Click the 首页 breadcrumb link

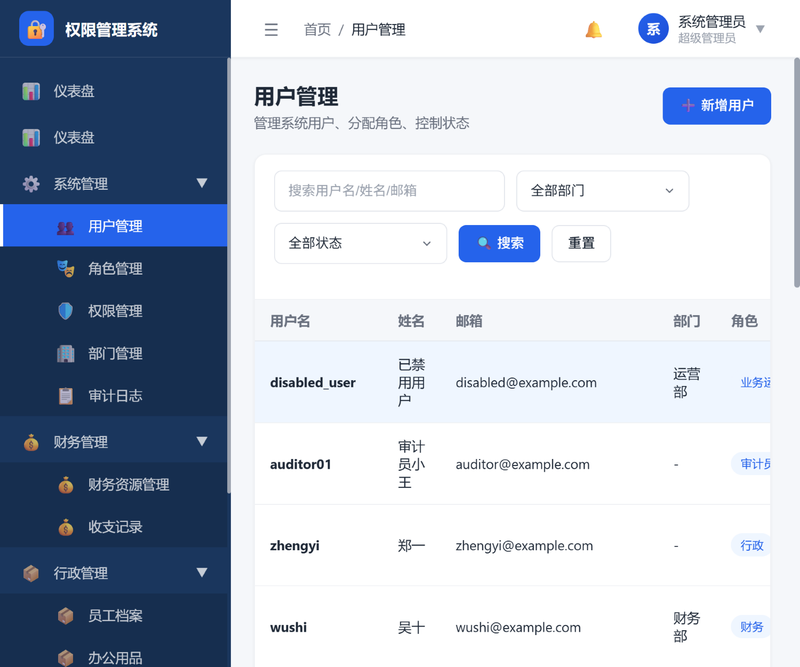coord(317,30)
